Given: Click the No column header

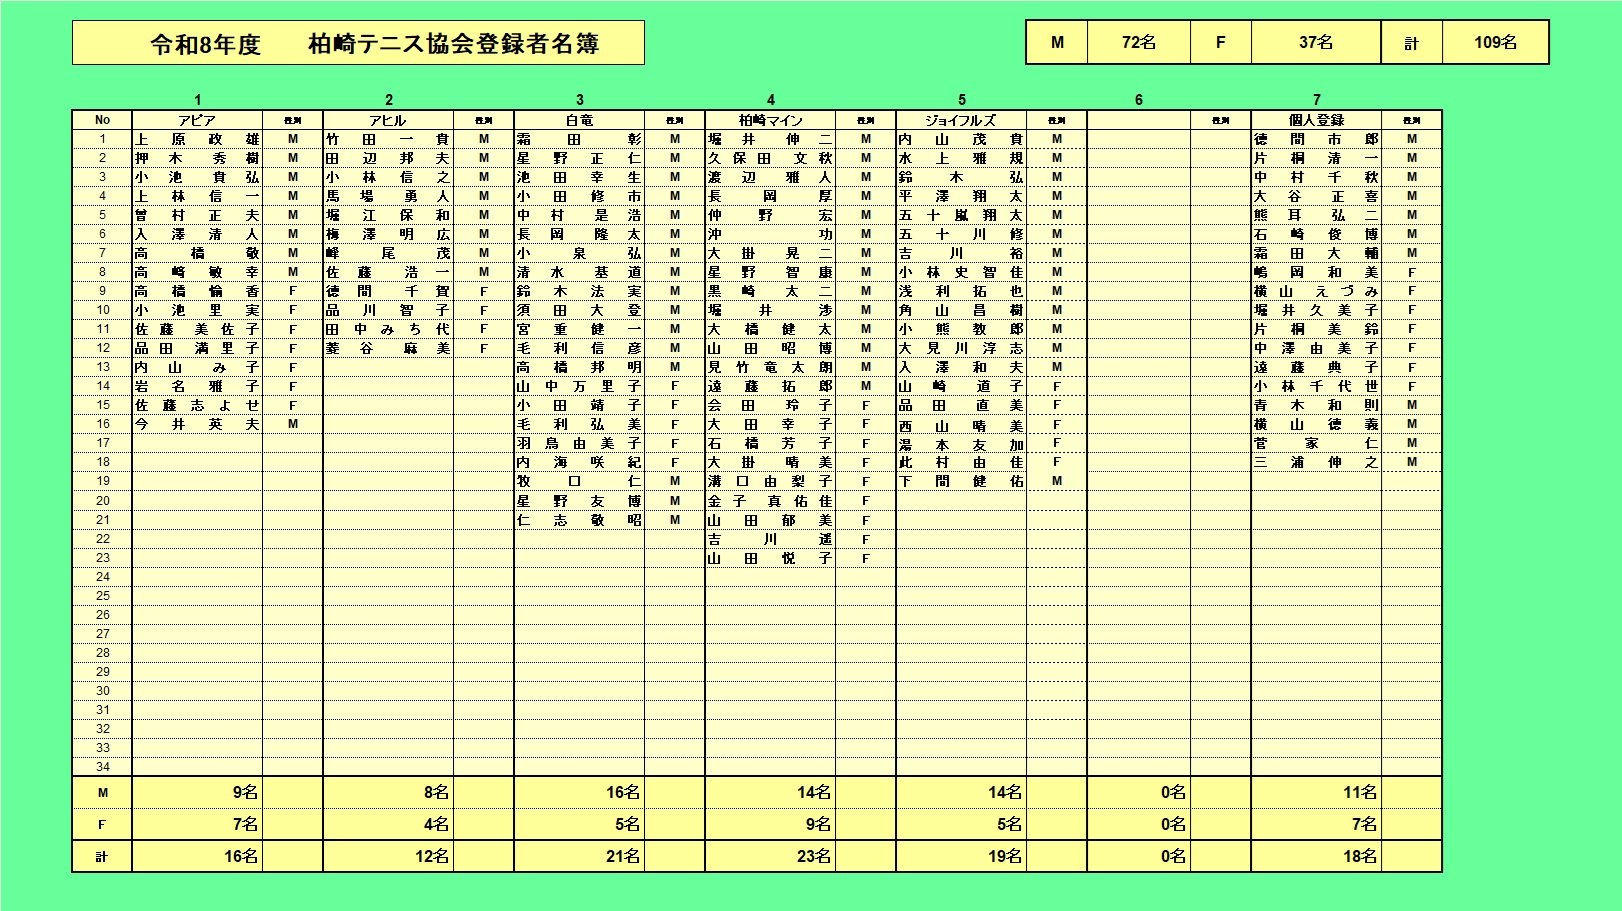Looking at the screenshot, I should [x=102, y=120].
